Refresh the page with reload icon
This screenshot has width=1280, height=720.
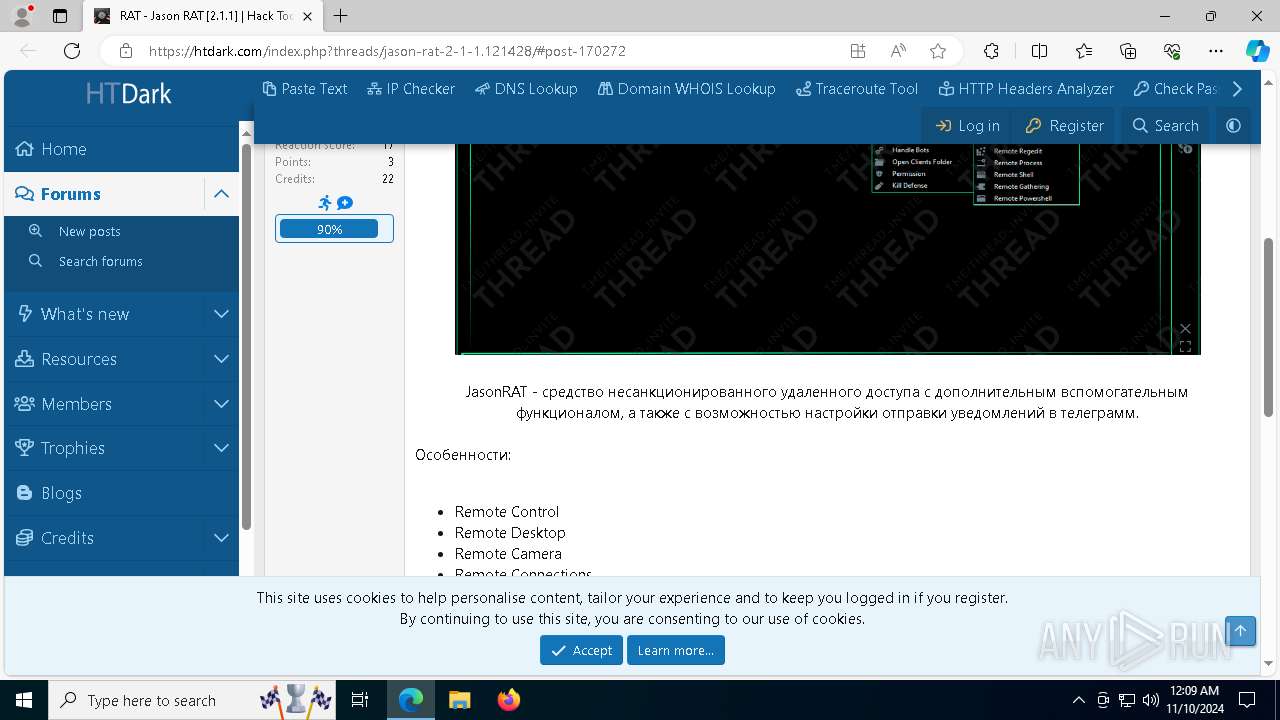(x=72, y=51)
